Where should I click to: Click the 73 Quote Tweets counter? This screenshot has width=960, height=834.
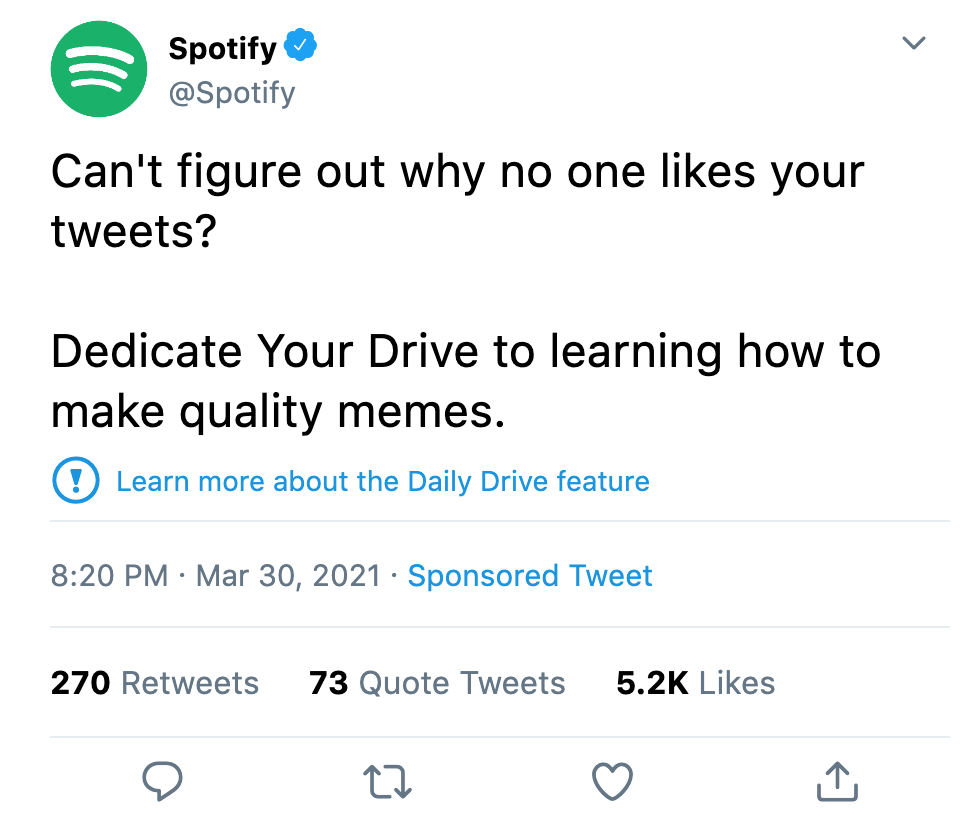pos(436,682)
